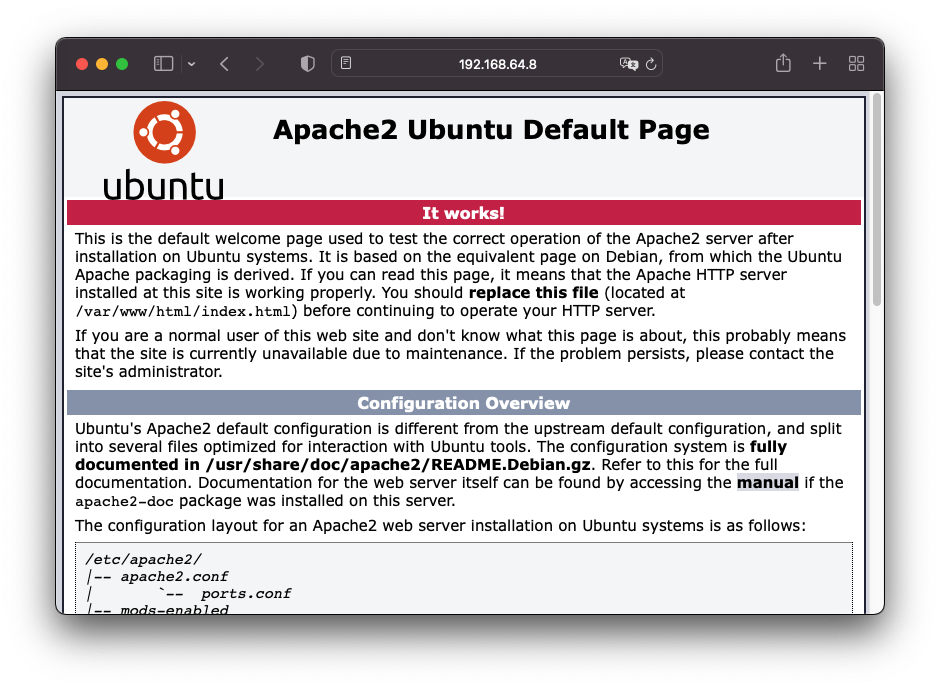This screenshot has height=688, width=940.
Task: Show the tab overview grid icon
Action: point(856,64)
